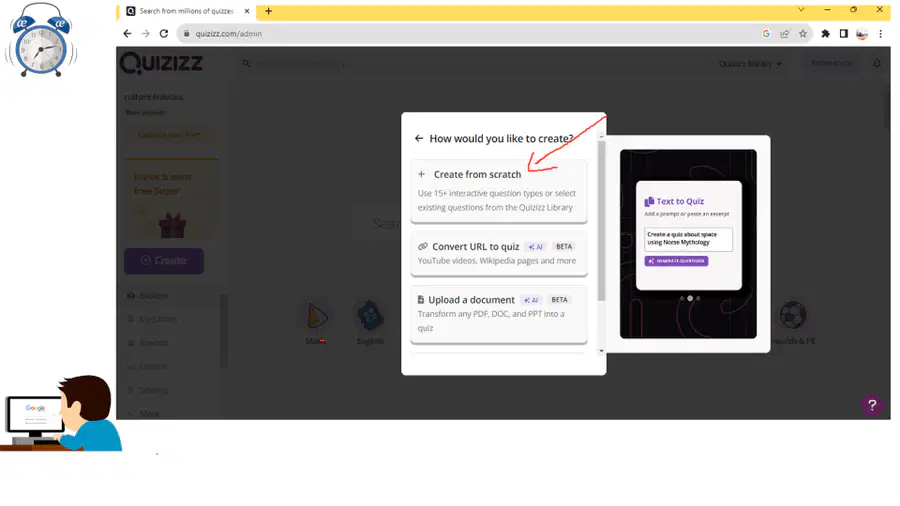The image size is (900, 506).
Task: Open the purple help question mark button
Action: coord(872,405)
